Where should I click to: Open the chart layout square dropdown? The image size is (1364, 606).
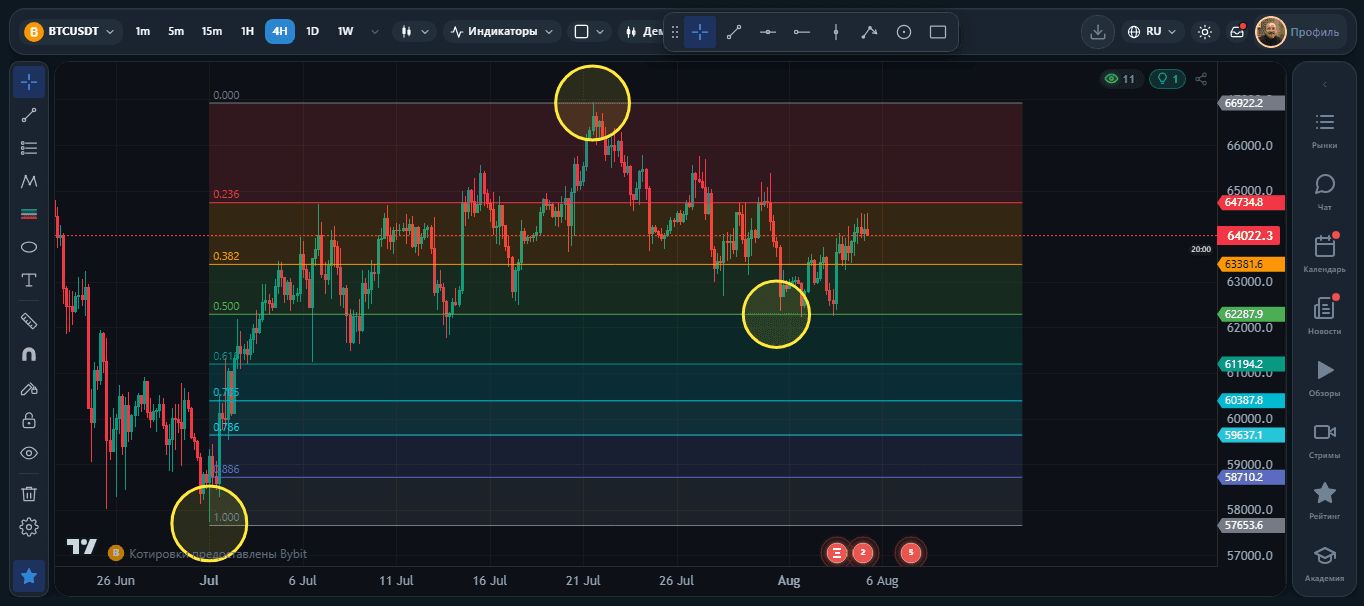589,32
